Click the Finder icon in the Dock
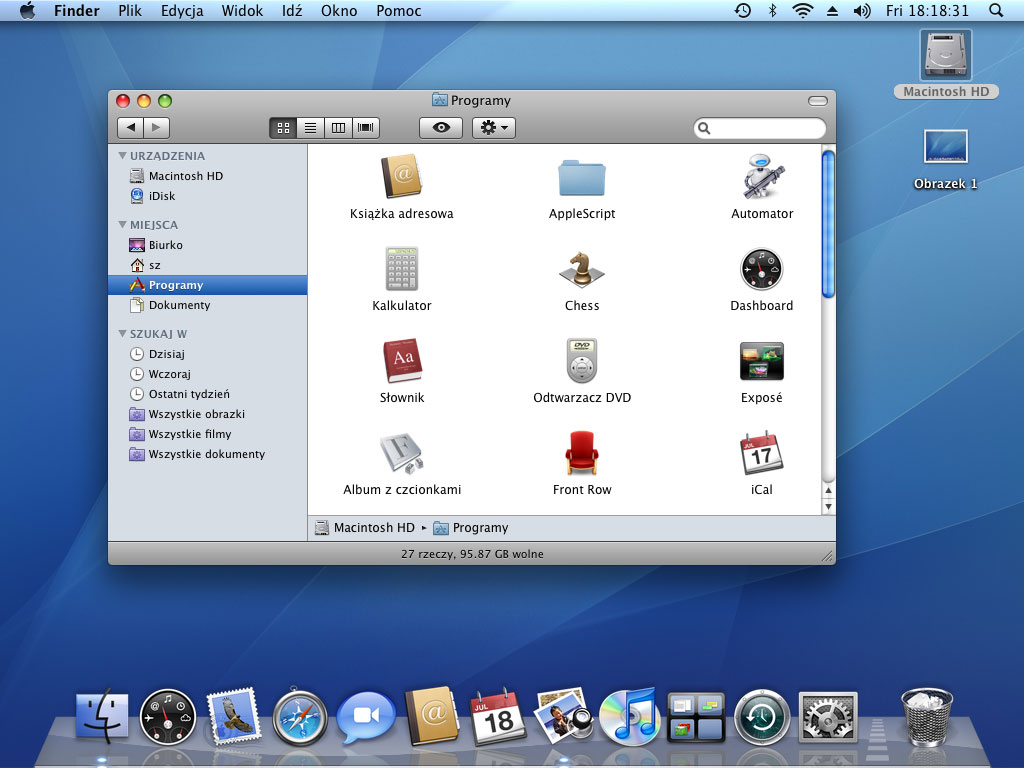 coord(102,716)
